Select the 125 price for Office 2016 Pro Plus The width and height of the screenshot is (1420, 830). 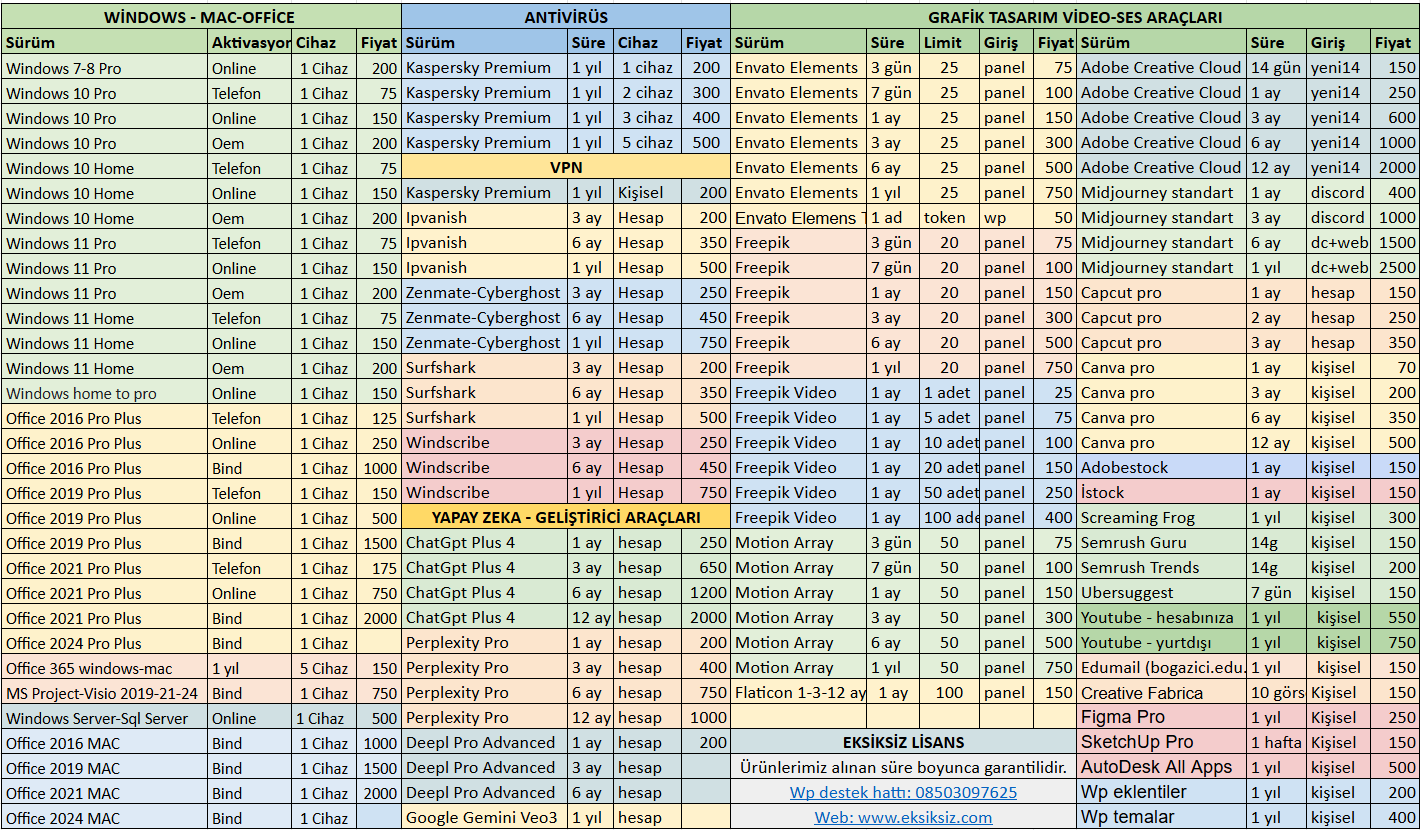pyautogui.click(x=379, y=418)
